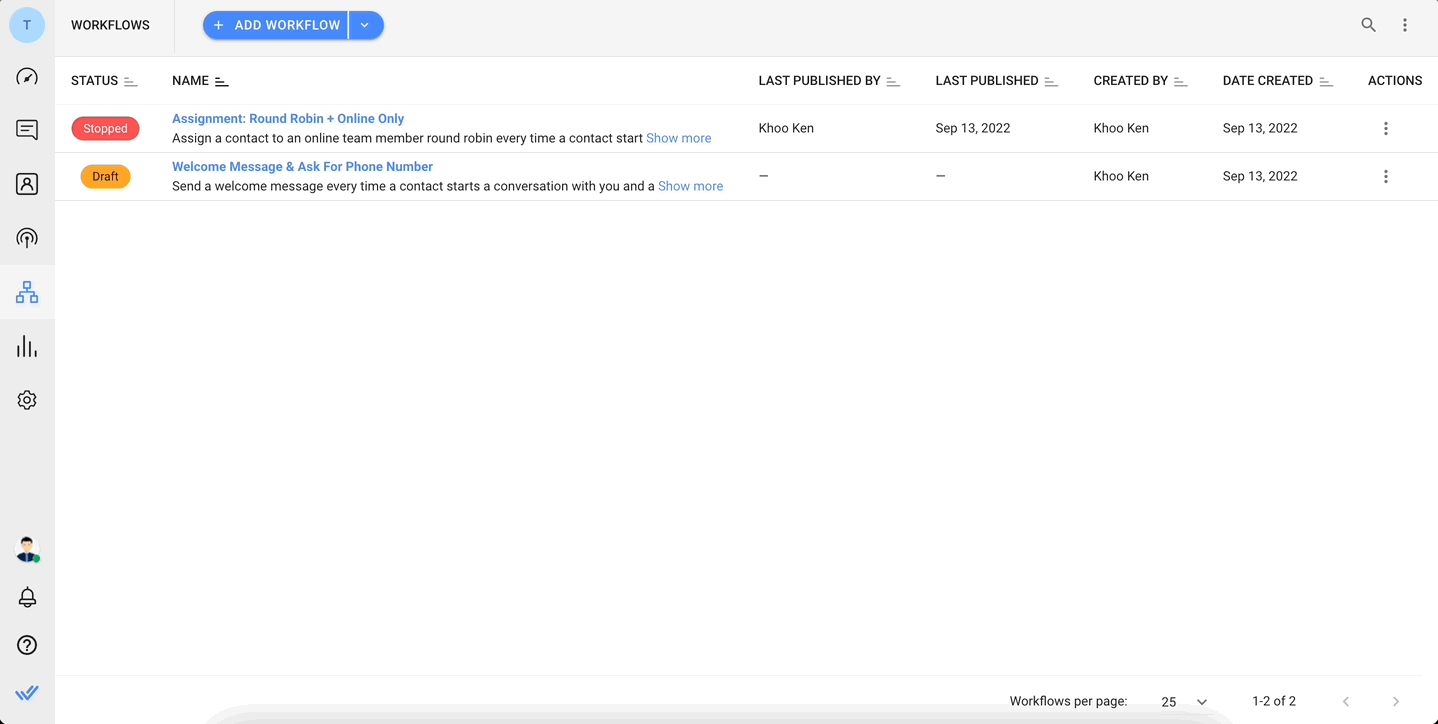
Task: Click Last Published date Sep 13, 2022
Action: click(972, 128)
